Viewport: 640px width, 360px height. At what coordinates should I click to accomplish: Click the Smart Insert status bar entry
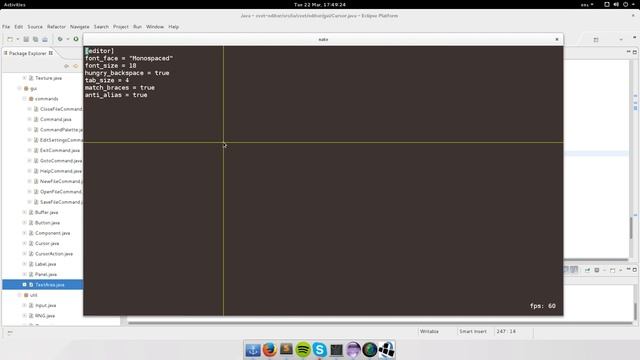(x=473, y=331)
